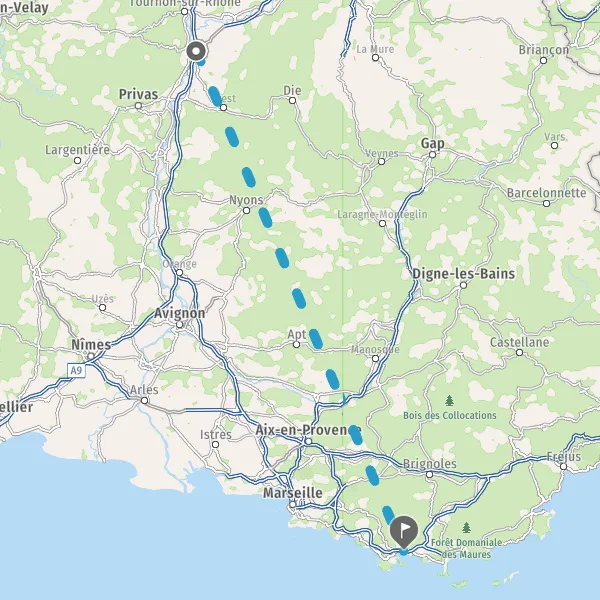This screenshot has width=600, height=600.
Task: Select the Privas town label
Action: tap(139, 94)
